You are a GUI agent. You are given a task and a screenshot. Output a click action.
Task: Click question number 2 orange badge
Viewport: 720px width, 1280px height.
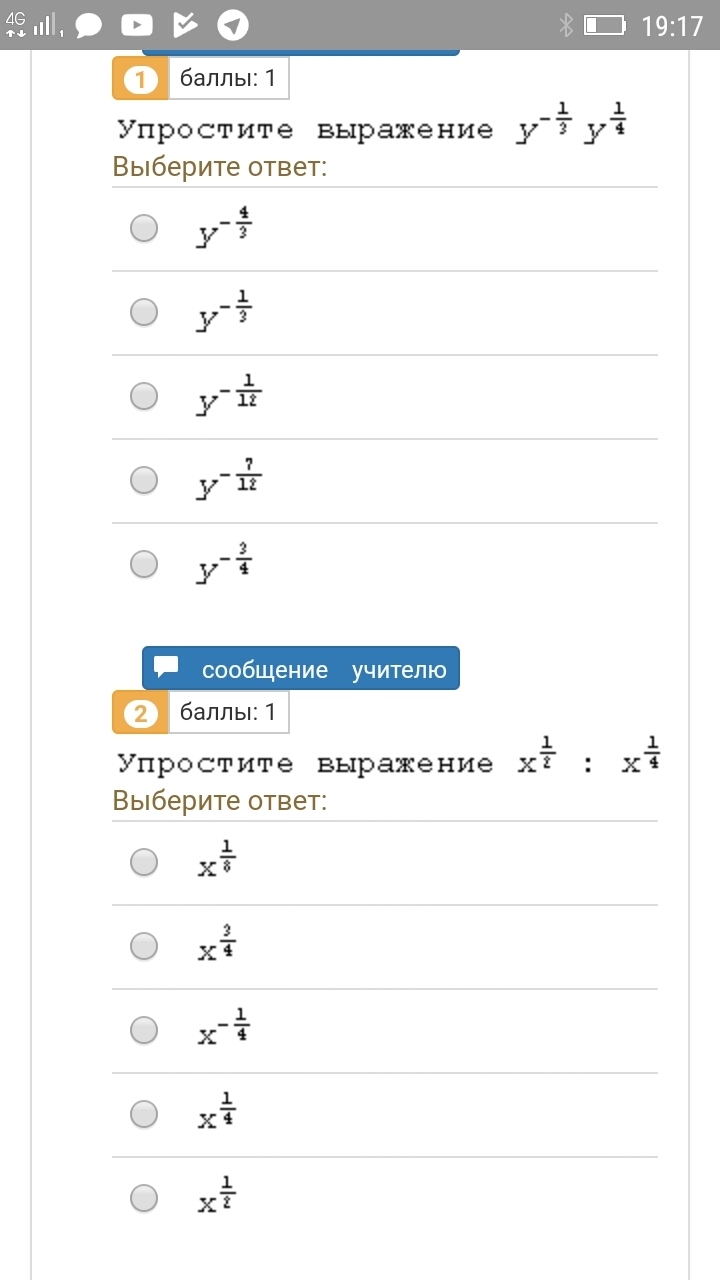140,713
